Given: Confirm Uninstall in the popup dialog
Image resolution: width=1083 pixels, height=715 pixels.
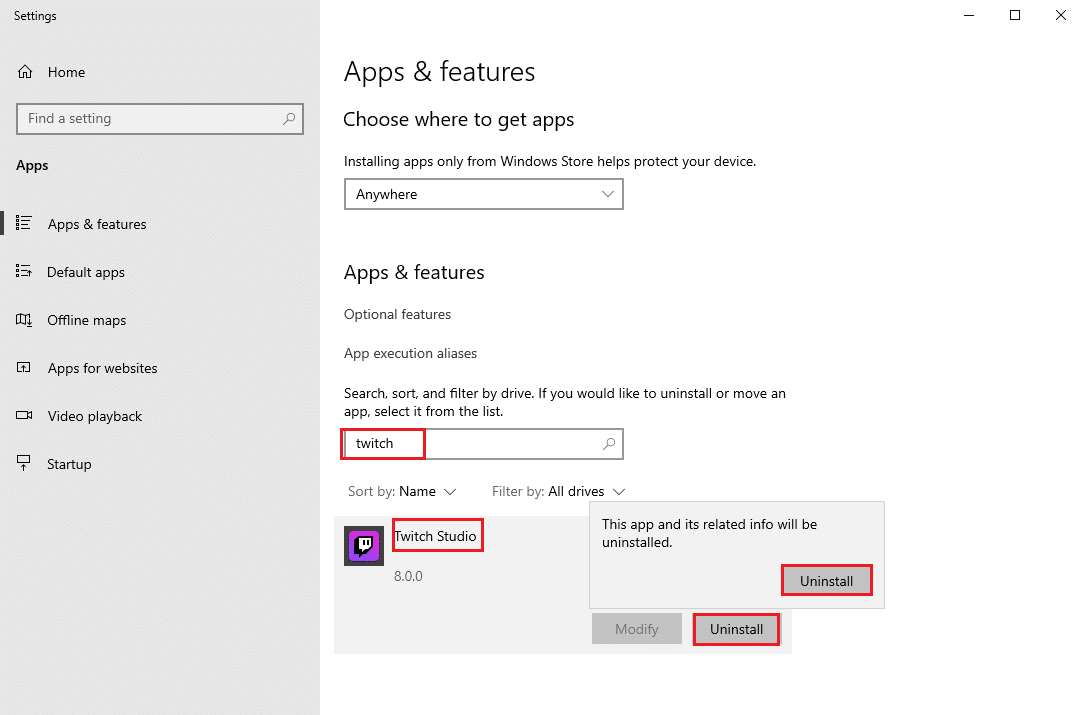Looking at the screenshot, I should [x=826, y=581].
